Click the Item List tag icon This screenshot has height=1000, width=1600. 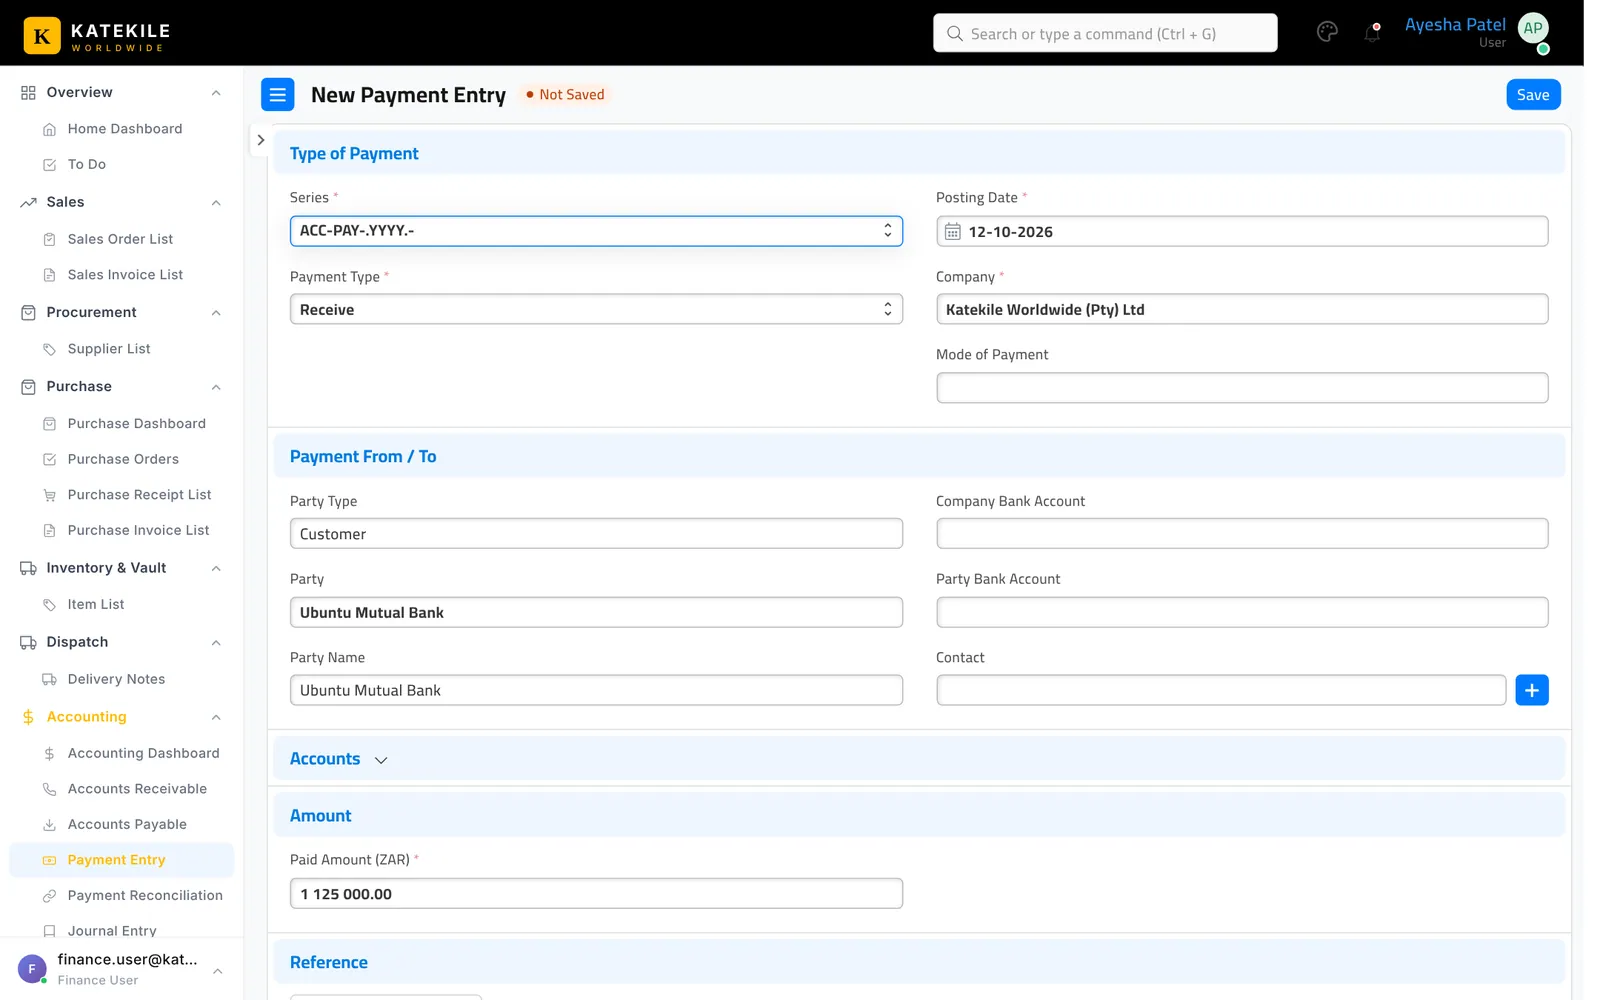[49, 605]
